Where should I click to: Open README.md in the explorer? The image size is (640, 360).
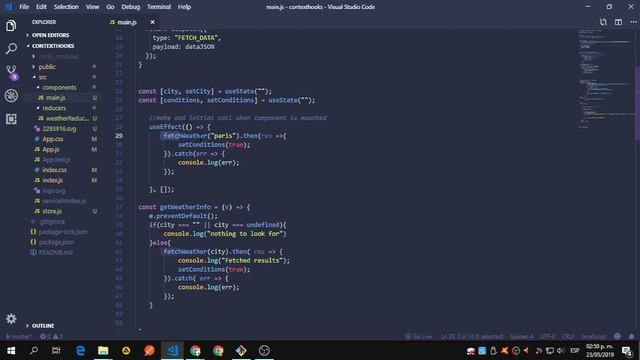pos(56,253)
